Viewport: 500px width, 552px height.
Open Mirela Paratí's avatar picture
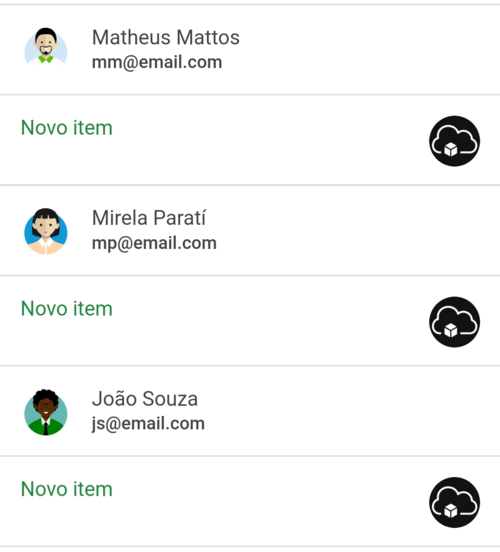coord(46,231)
